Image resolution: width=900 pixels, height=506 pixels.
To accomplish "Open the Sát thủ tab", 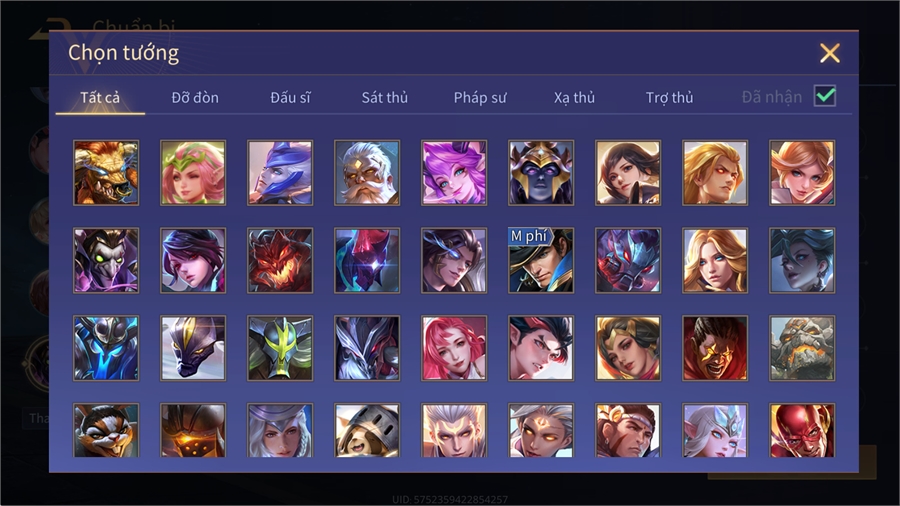I will pos(385,98).
